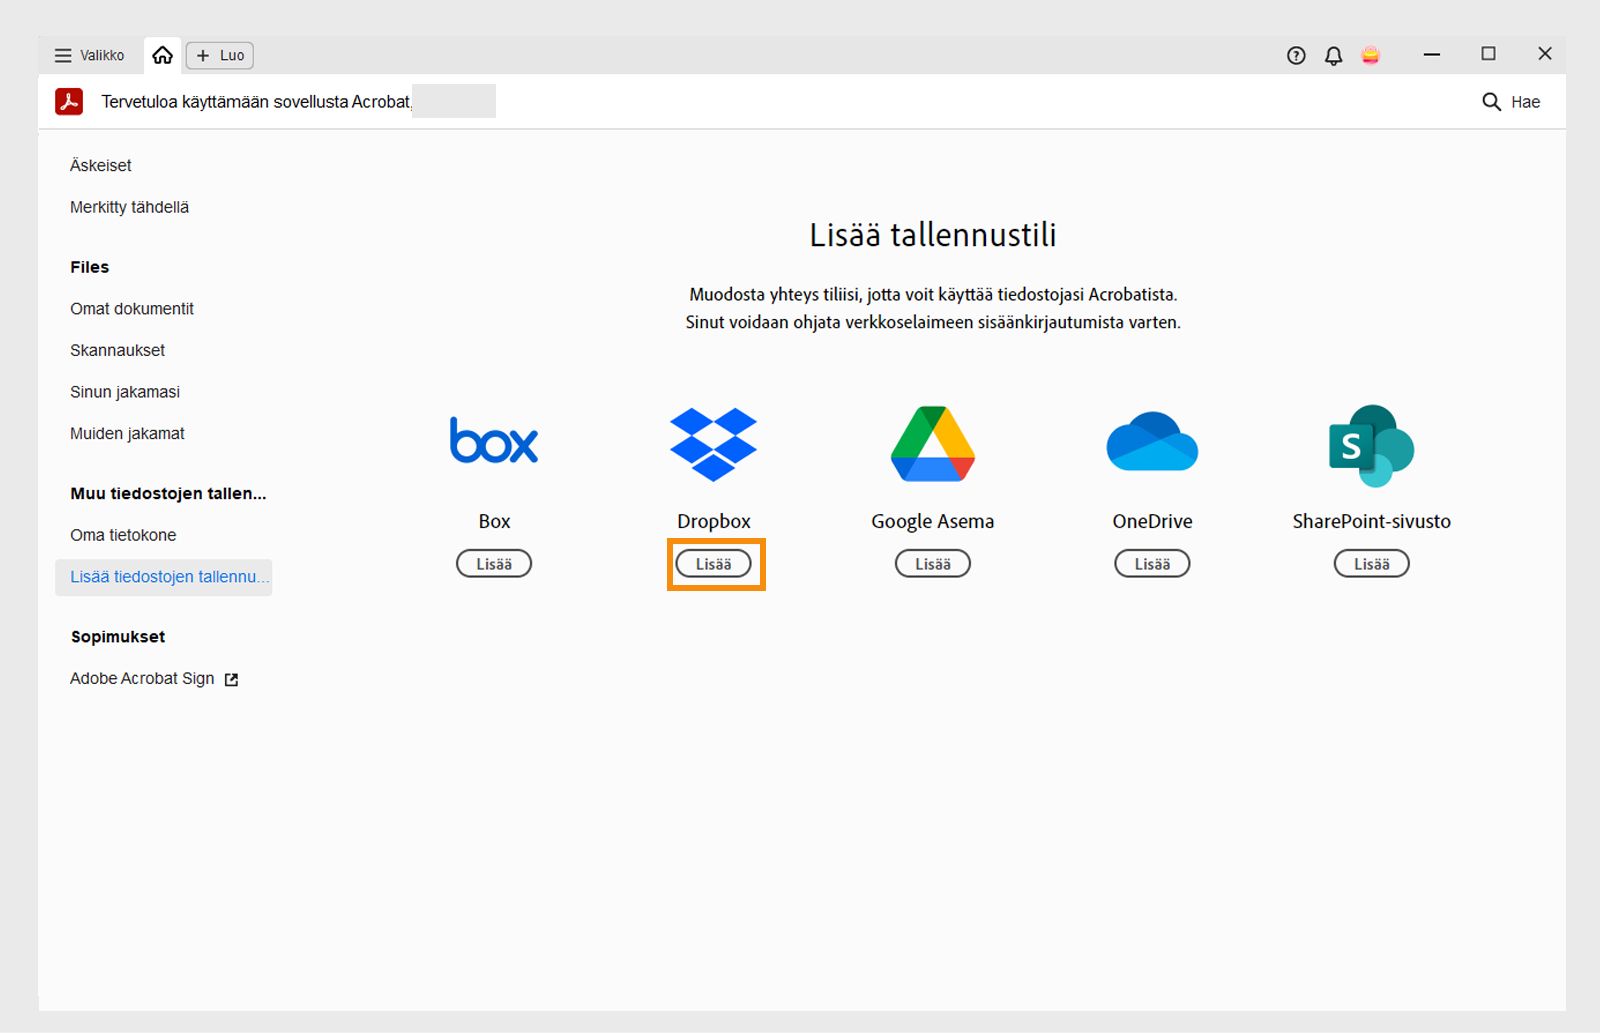1600x1033 pixels.
Task: Open search with the Hae magnifier icon
Action: (1490, 101)
